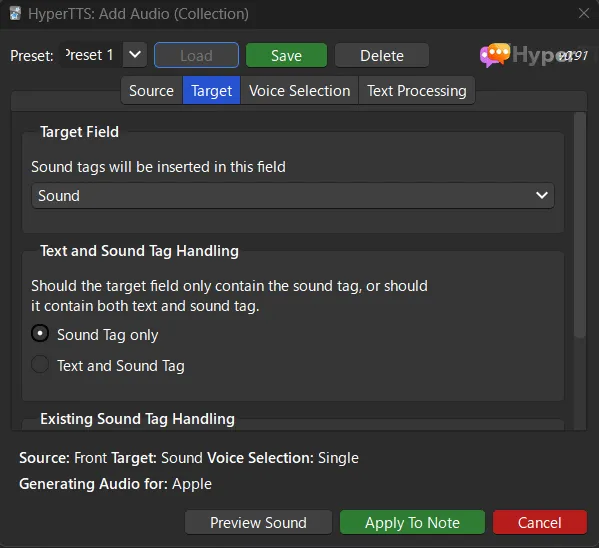
Task: Click the app icon in title bar
Action: (x=15, y=13)
